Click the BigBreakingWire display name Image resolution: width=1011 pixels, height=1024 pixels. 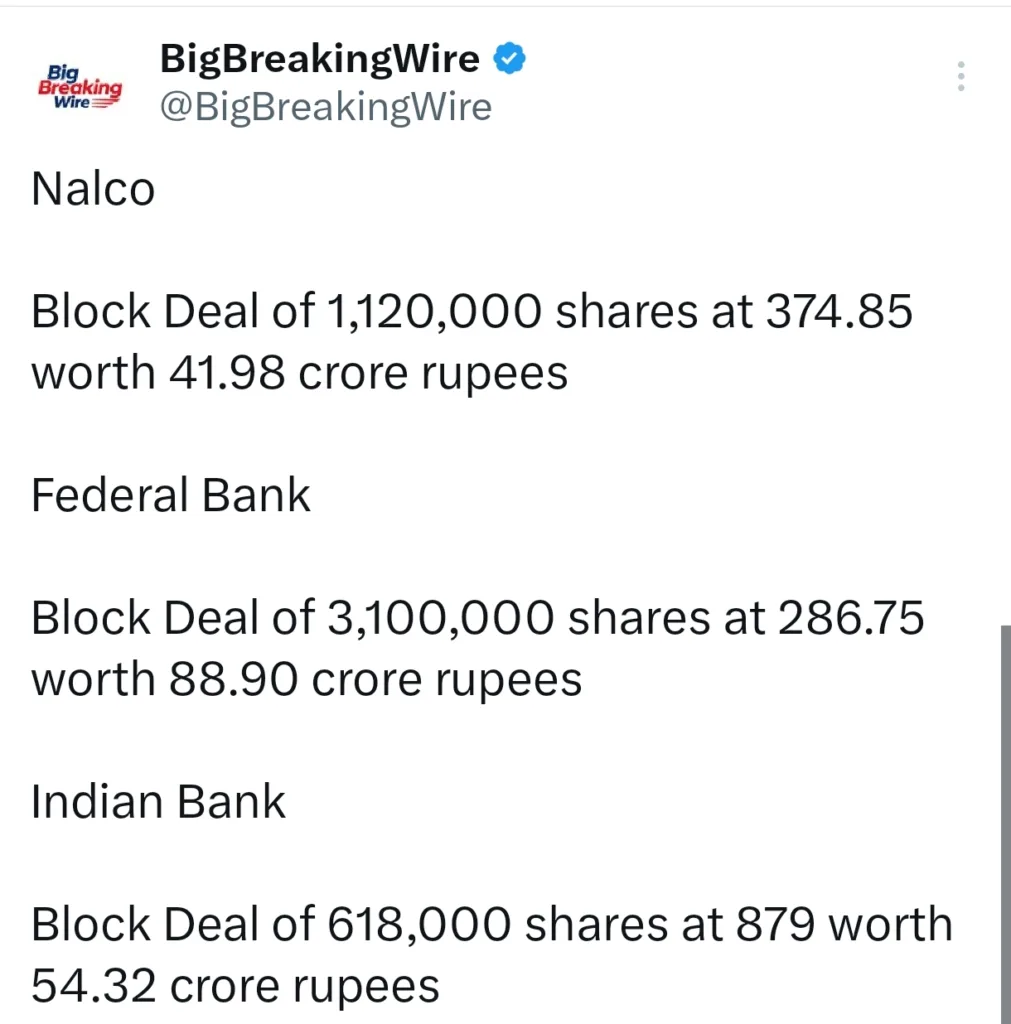pyautogui.click(x=319, y=58)
